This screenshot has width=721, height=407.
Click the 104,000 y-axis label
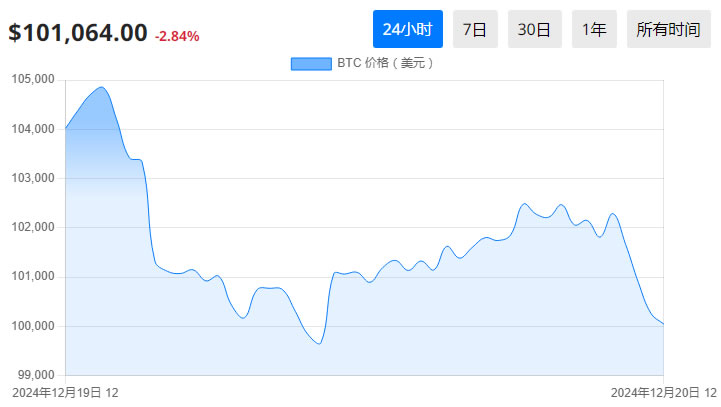click(x=32, y=129)
